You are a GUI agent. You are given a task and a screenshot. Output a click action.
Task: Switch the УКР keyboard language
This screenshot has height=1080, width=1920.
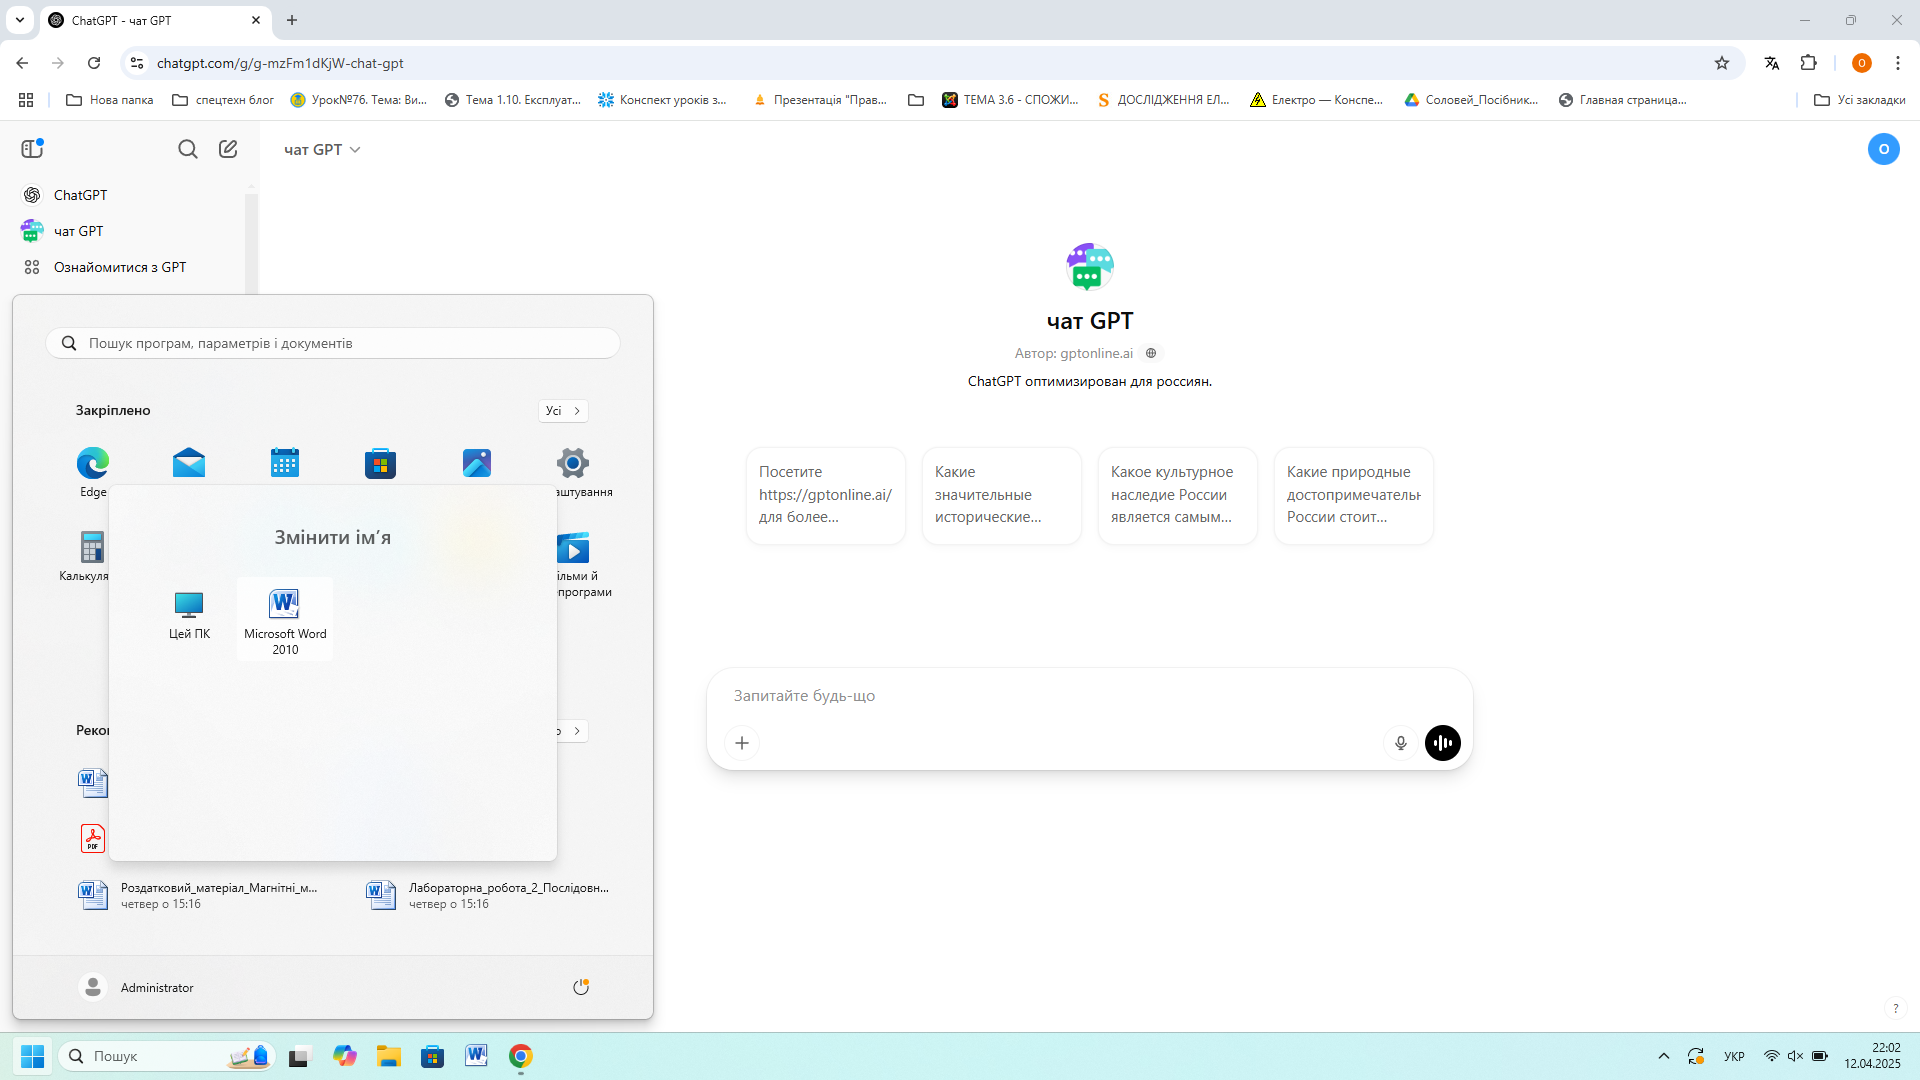click(x=1734, y=1056)
